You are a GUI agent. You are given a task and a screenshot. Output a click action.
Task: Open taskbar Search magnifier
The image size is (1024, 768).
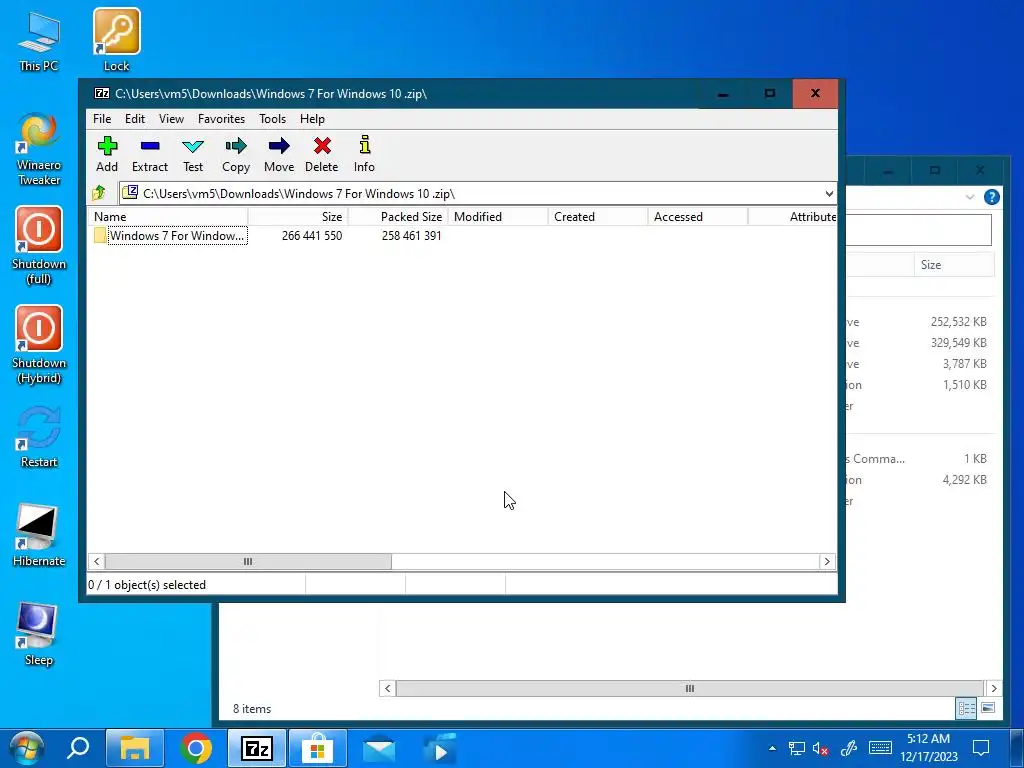point(78,748)
